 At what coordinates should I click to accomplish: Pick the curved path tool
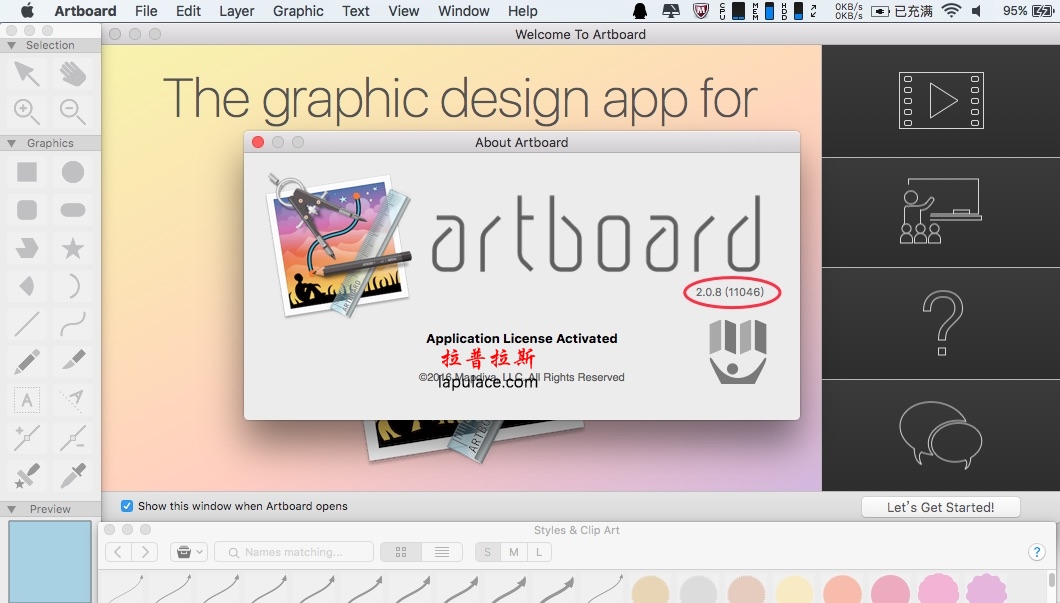point(72,324)
